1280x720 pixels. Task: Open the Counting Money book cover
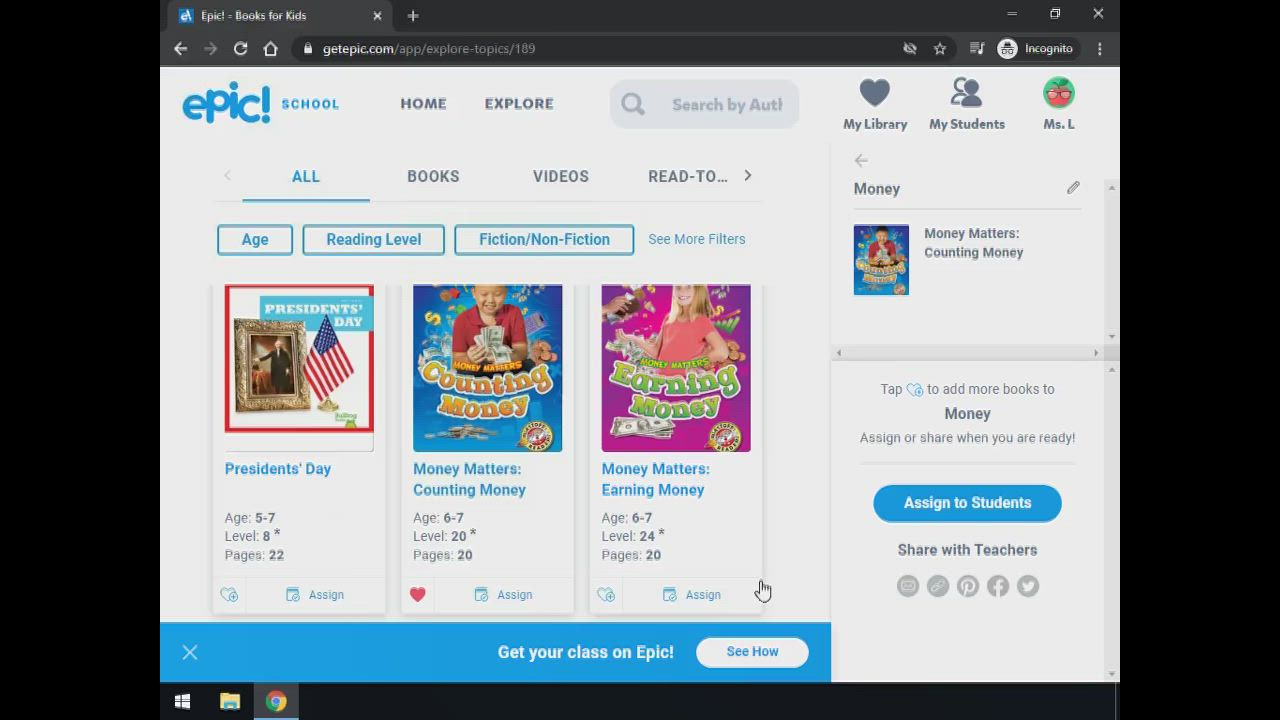(488, 367)
